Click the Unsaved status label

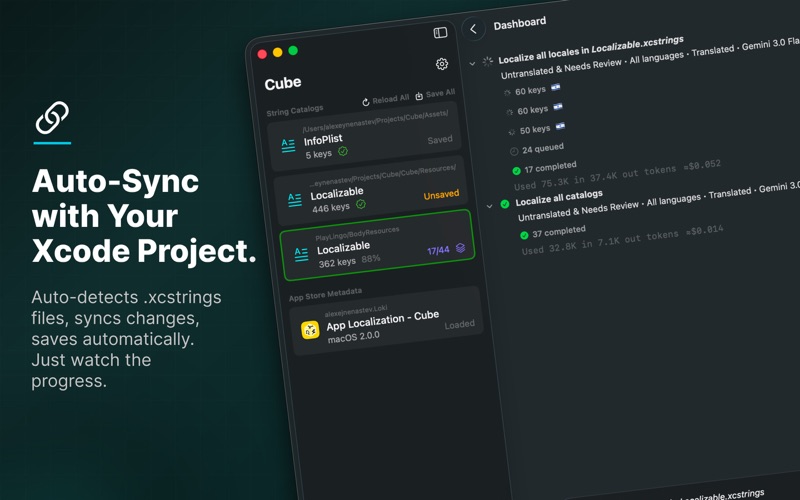pyautogui.click(x=441, y=194)
